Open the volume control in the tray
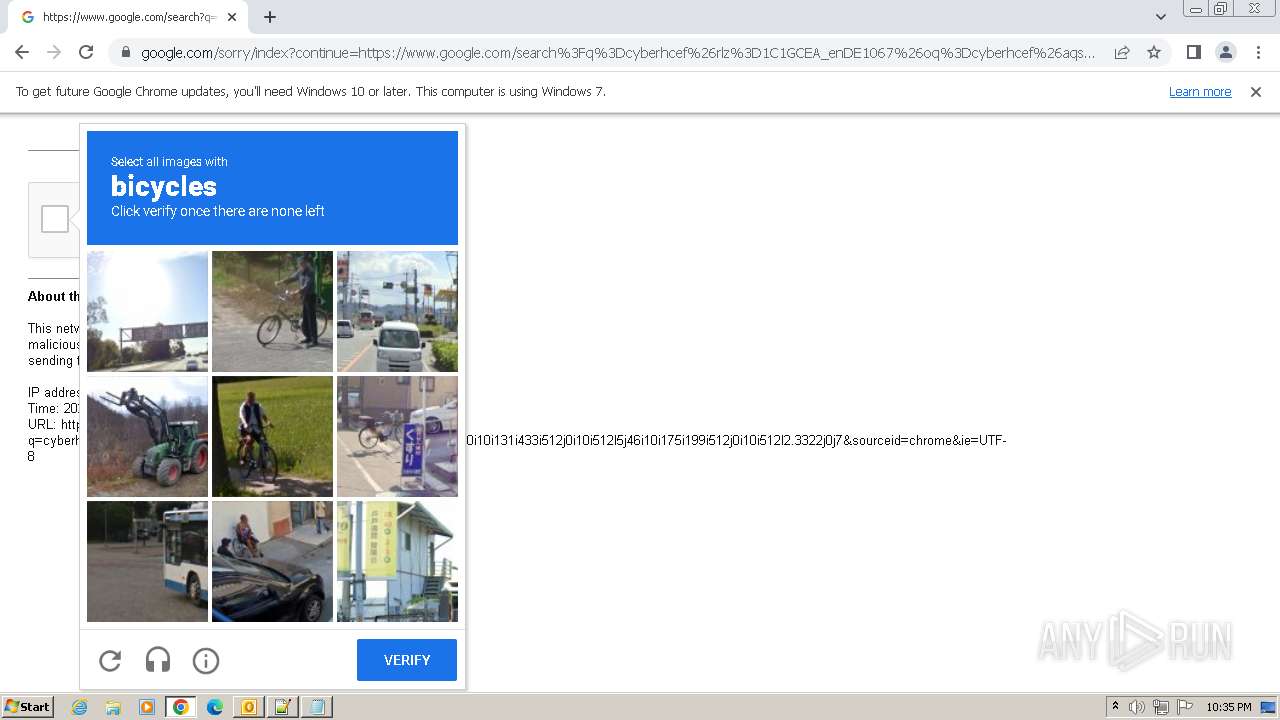The image size is (1280, 720). (x=1137, y=707)
